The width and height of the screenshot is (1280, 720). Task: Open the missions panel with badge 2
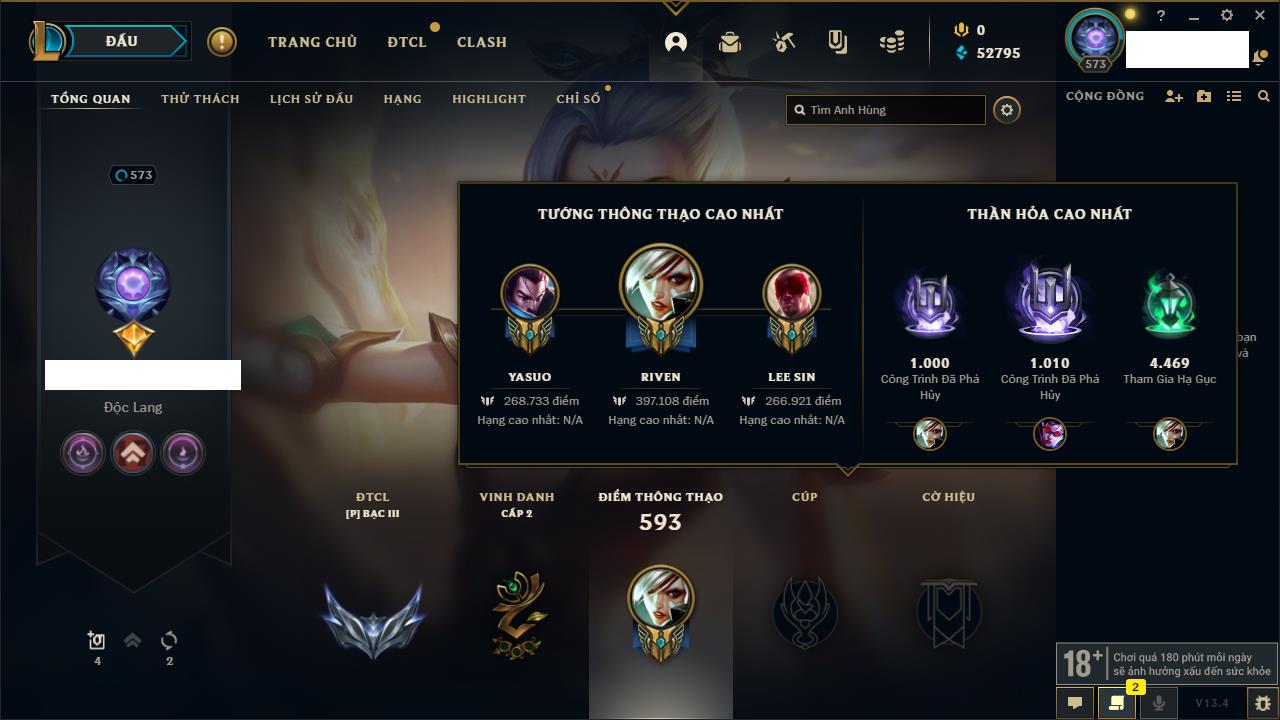(x=1117, y=703)
